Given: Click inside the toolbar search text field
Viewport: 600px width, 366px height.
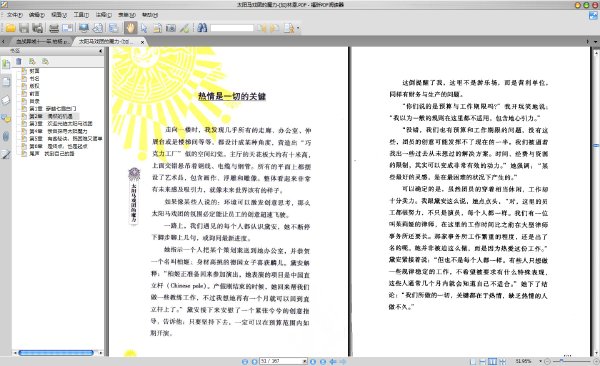Looking at the screenshot, I should pyautogui.click(x=232, y=28).
